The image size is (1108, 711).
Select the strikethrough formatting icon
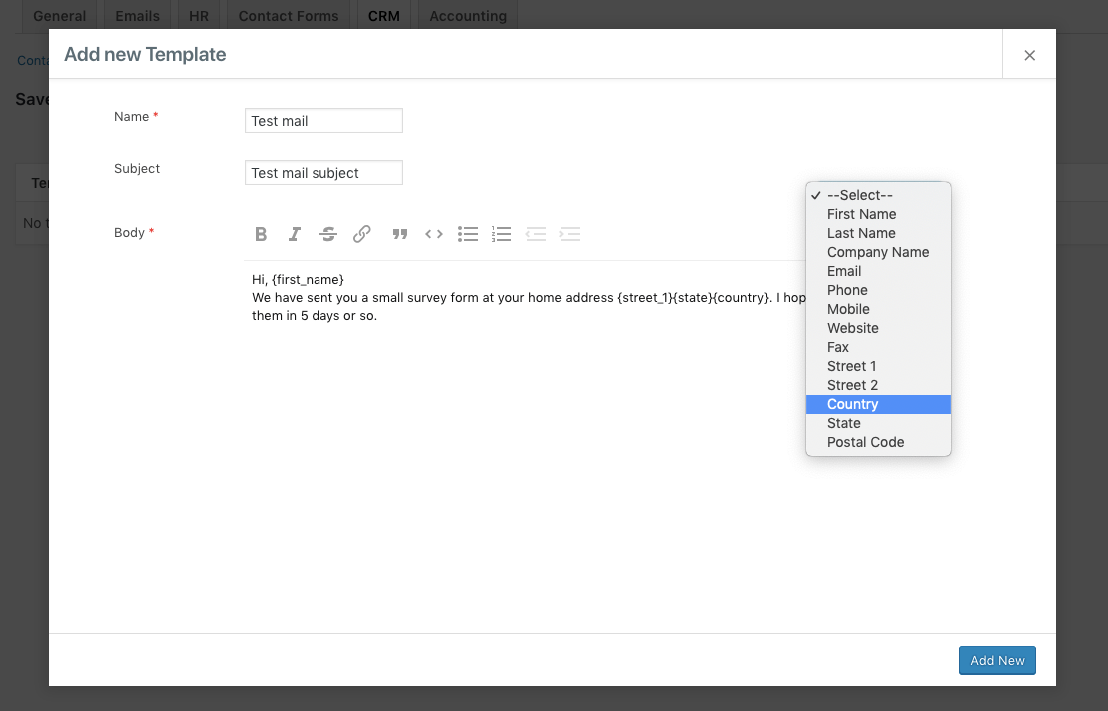[328, 234]
